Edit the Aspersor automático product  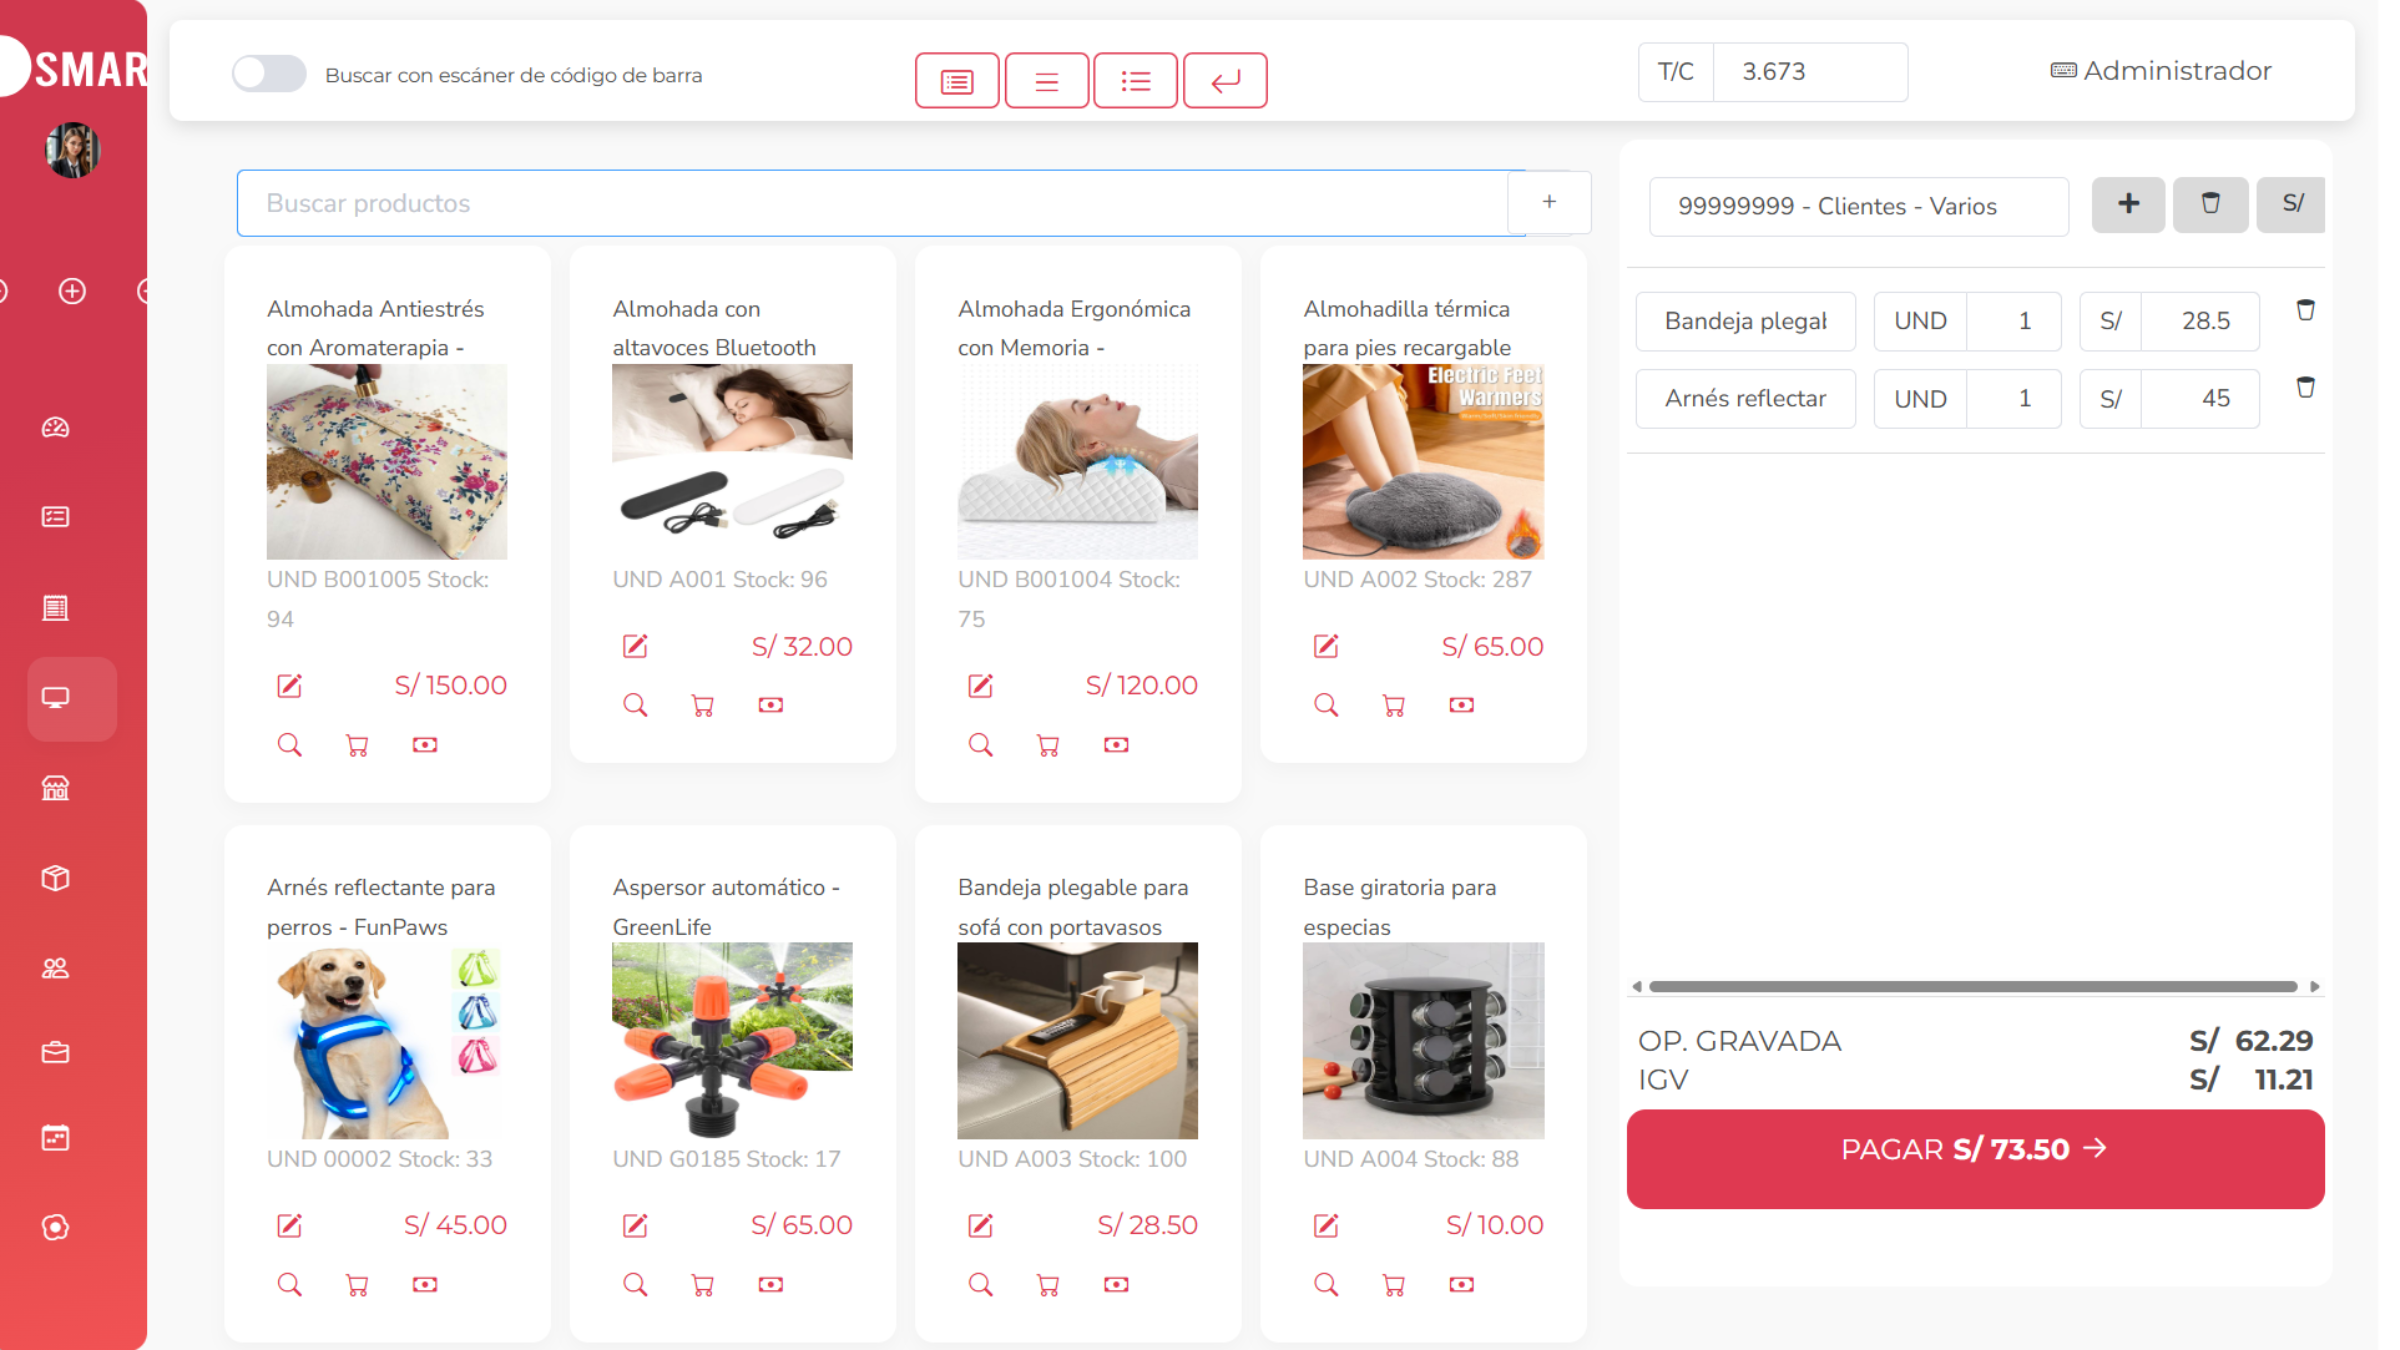635,1225
